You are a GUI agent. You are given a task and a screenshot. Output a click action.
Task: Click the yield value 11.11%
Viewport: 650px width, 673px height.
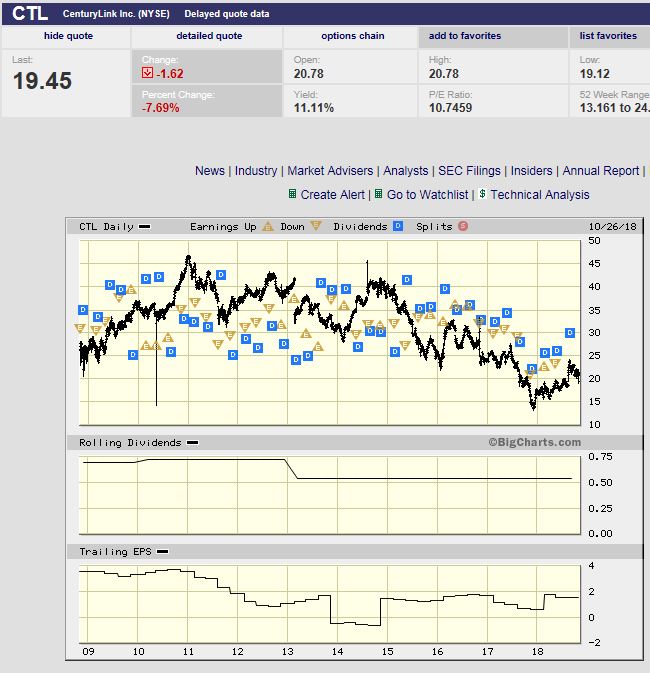coord(314,108)
